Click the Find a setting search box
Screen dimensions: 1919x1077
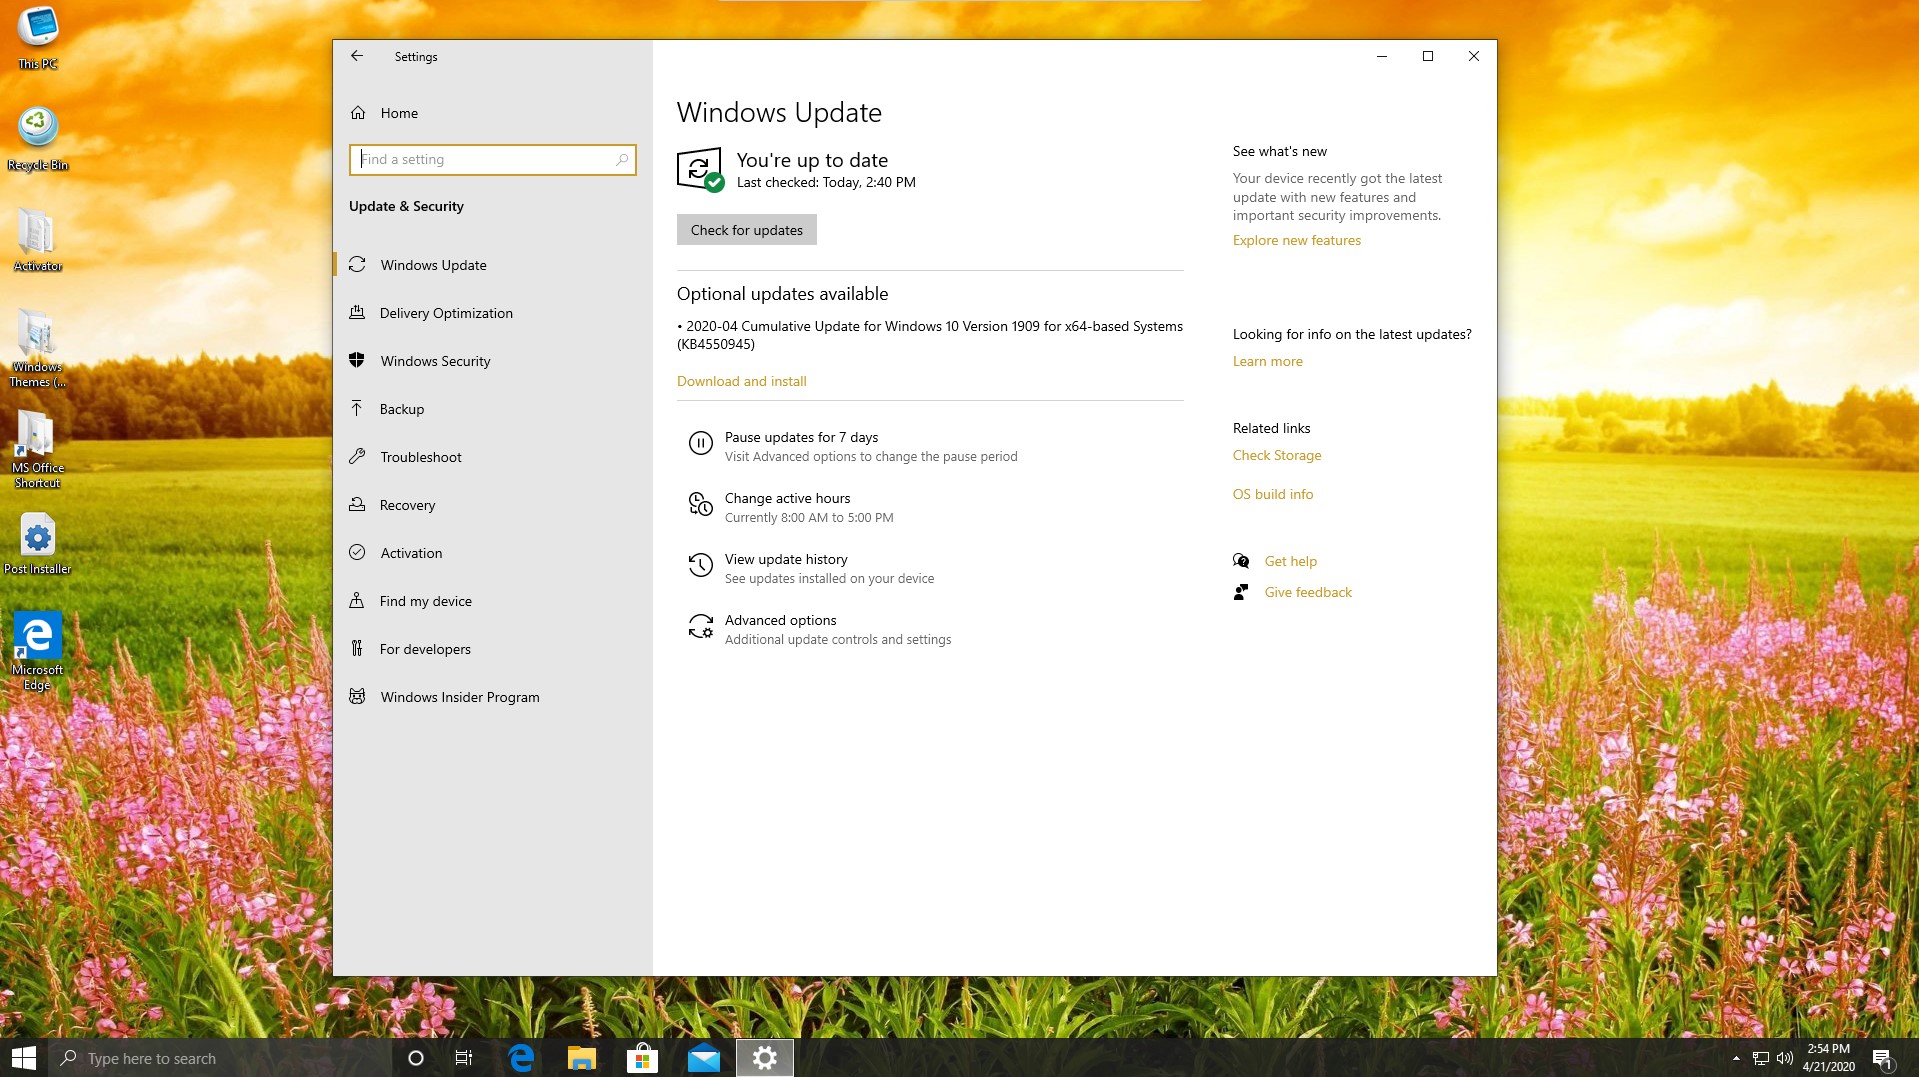[x=492, y=159]
